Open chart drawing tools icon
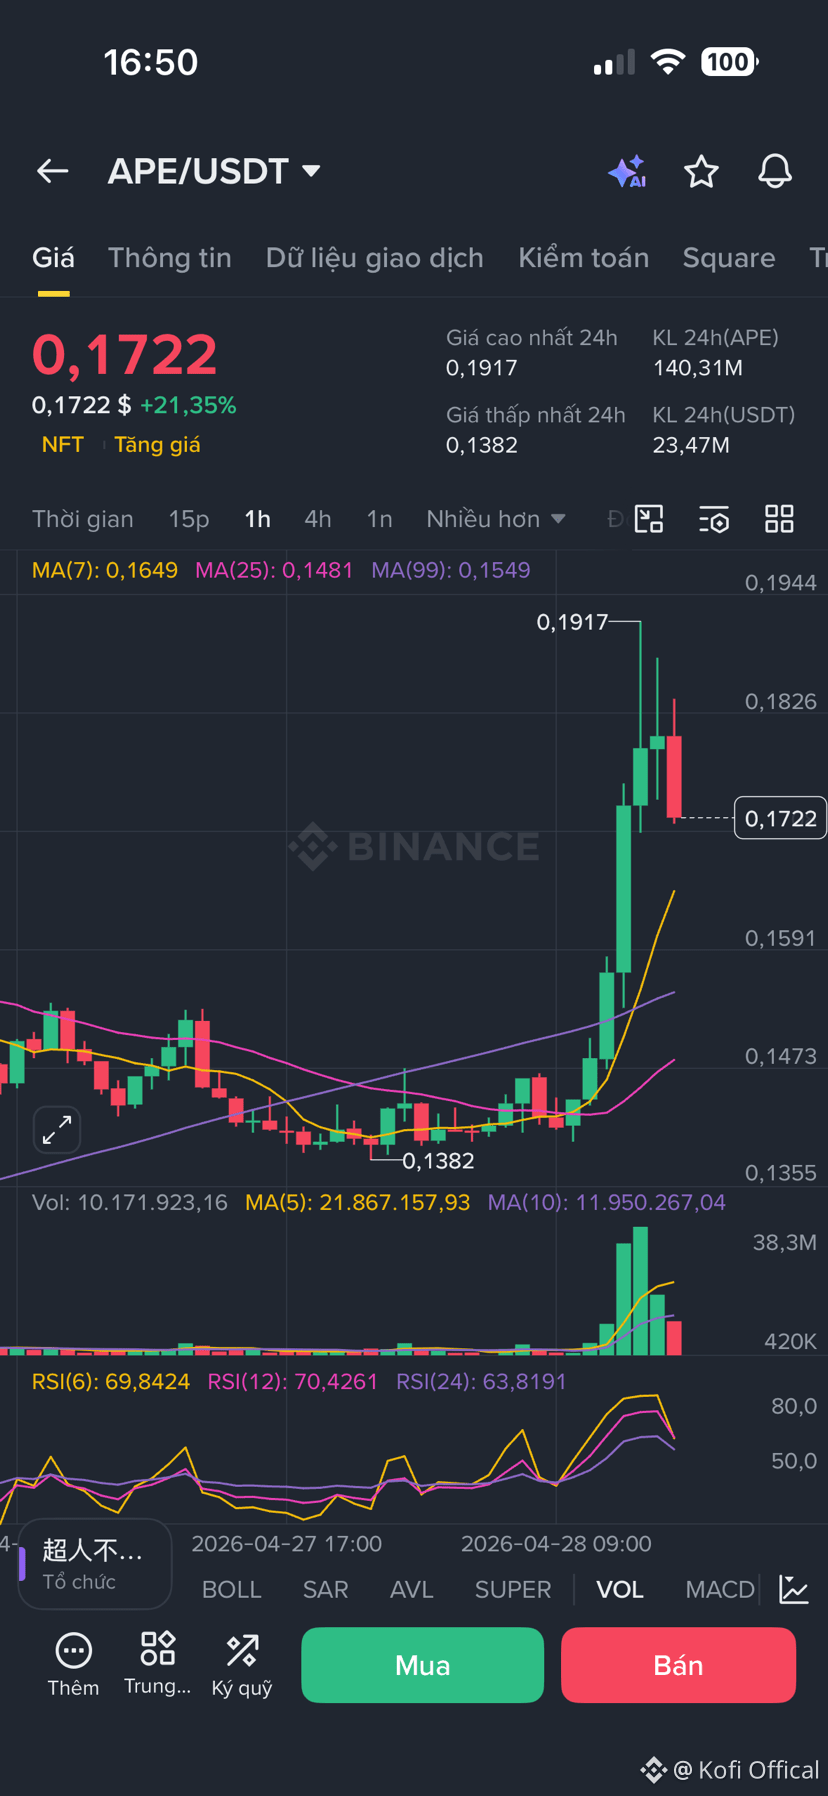Screen dimensions: 828x1796 (x=649, y=519)
